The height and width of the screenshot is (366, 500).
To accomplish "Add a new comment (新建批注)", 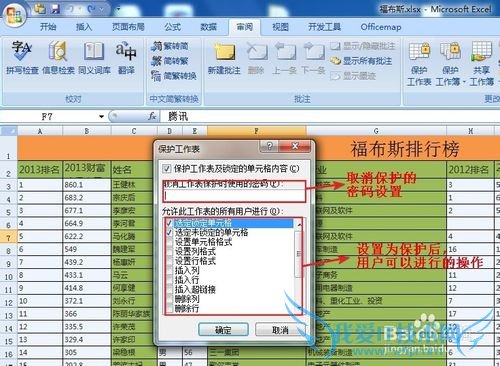I will click(x=224, y=58).
